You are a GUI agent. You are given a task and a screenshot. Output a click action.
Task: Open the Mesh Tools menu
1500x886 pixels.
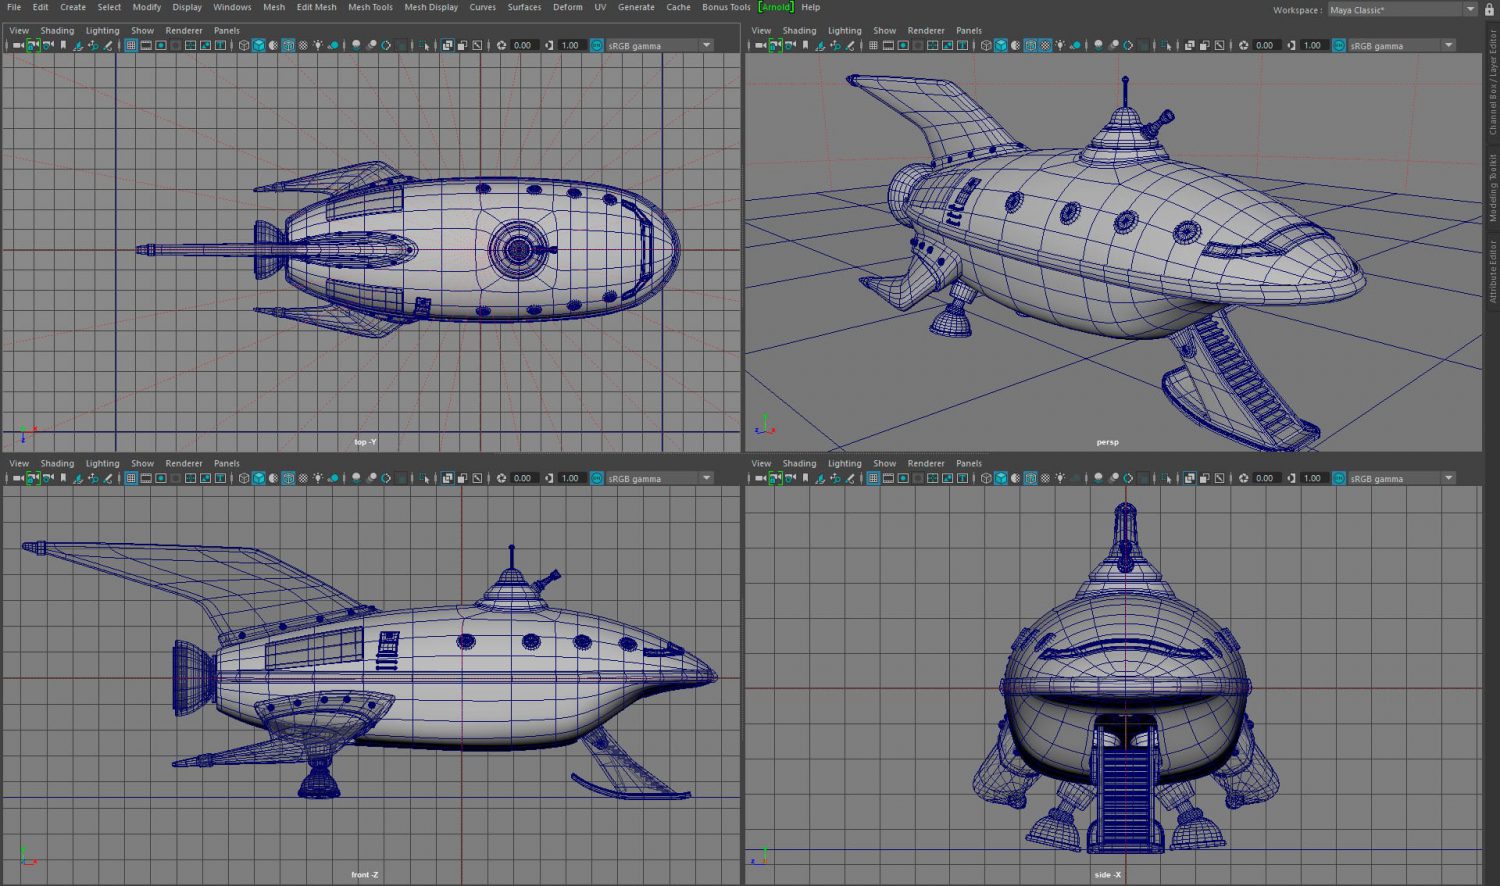click(370, 7)
